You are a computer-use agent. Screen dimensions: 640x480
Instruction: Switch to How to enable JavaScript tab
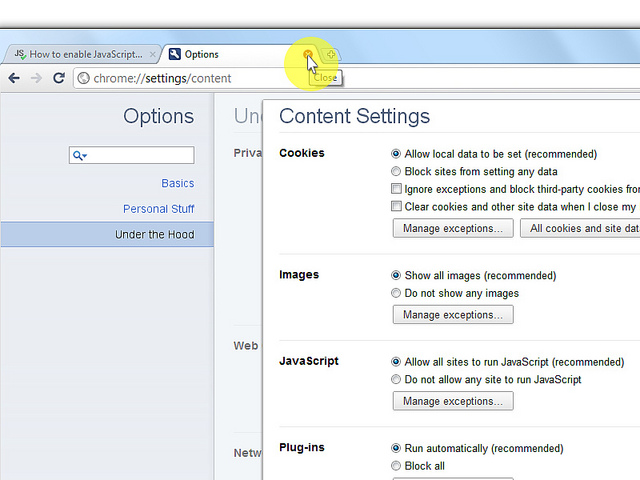(x=84, y=54)
